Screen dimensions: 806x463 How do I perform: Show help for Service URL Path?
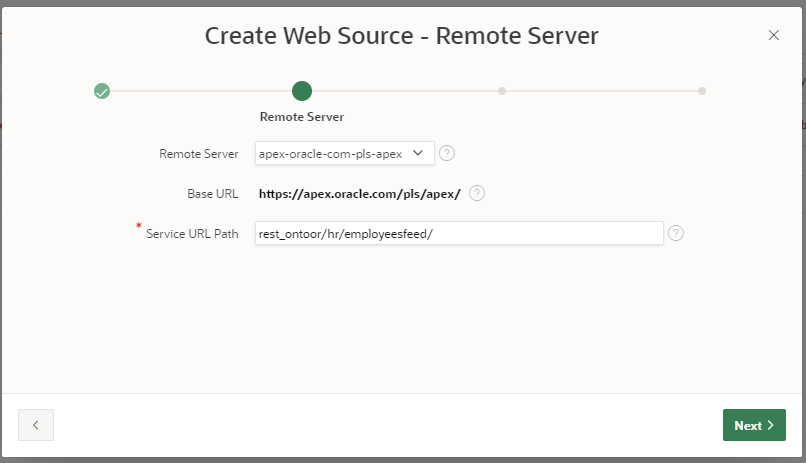[676, 233]
